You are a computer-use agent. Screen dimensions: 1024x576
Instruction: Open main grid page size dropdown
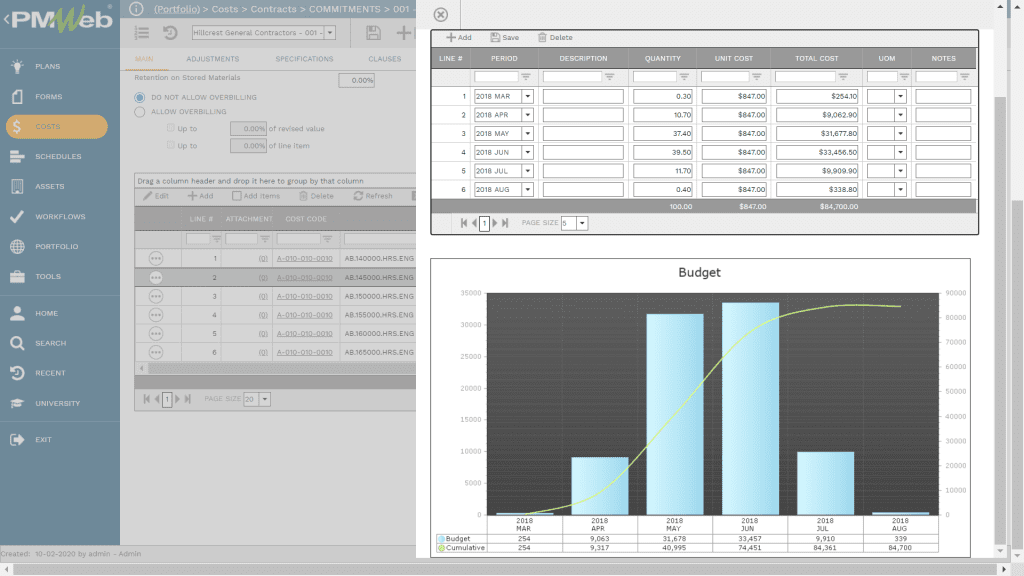(x=264, y=399)
